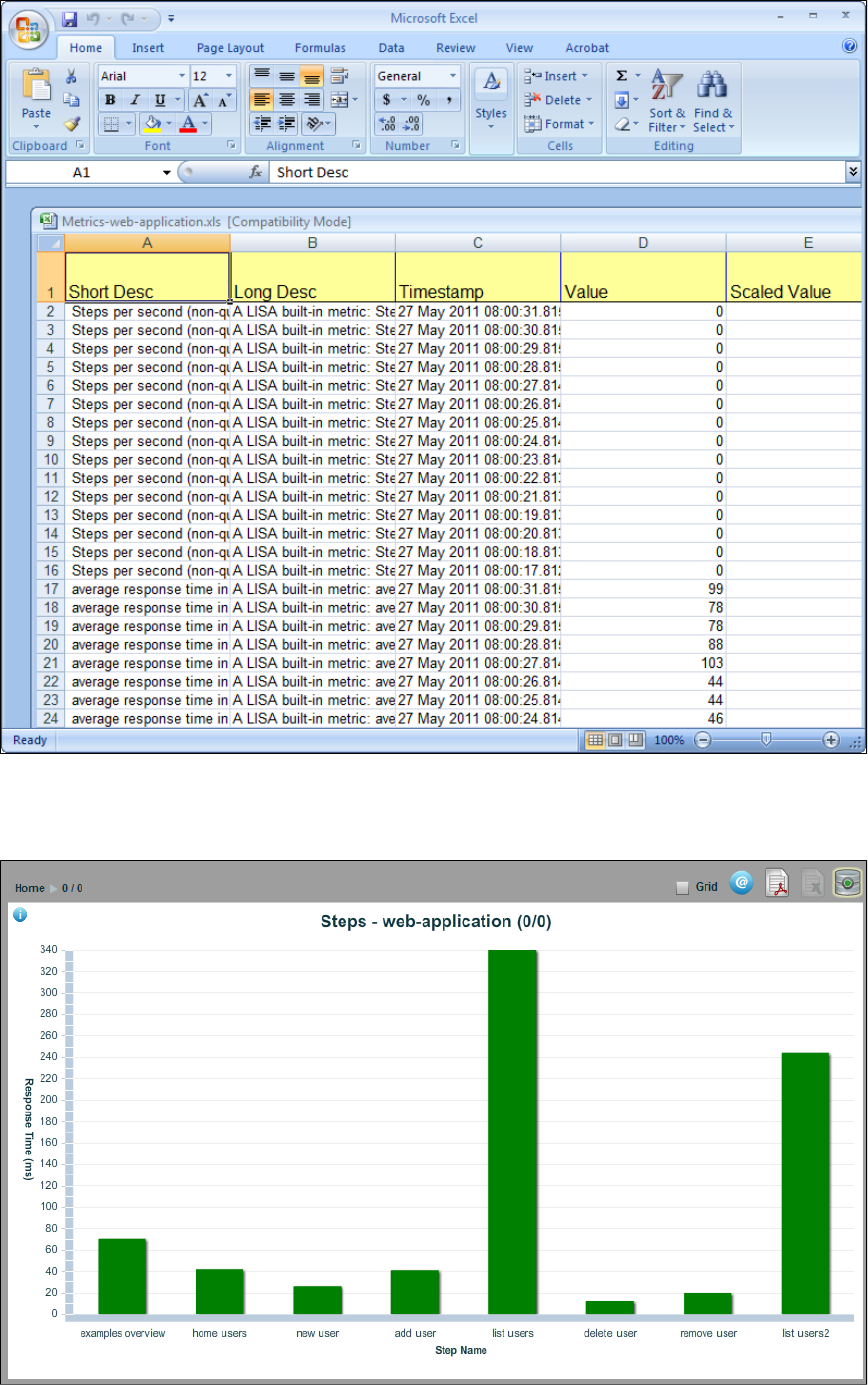The width and height of the screenshot is (868, 1385).
Task: Click the zoom in plus button
Action: coord(831,740)
